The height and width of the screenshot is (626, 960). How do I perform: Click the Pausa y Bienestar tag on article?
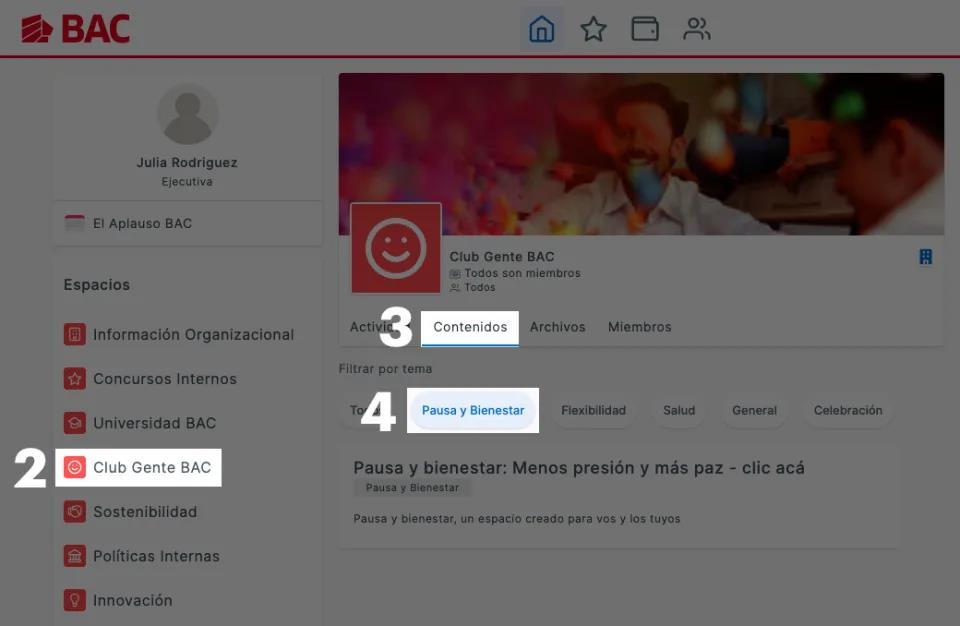tap(412, 488)
